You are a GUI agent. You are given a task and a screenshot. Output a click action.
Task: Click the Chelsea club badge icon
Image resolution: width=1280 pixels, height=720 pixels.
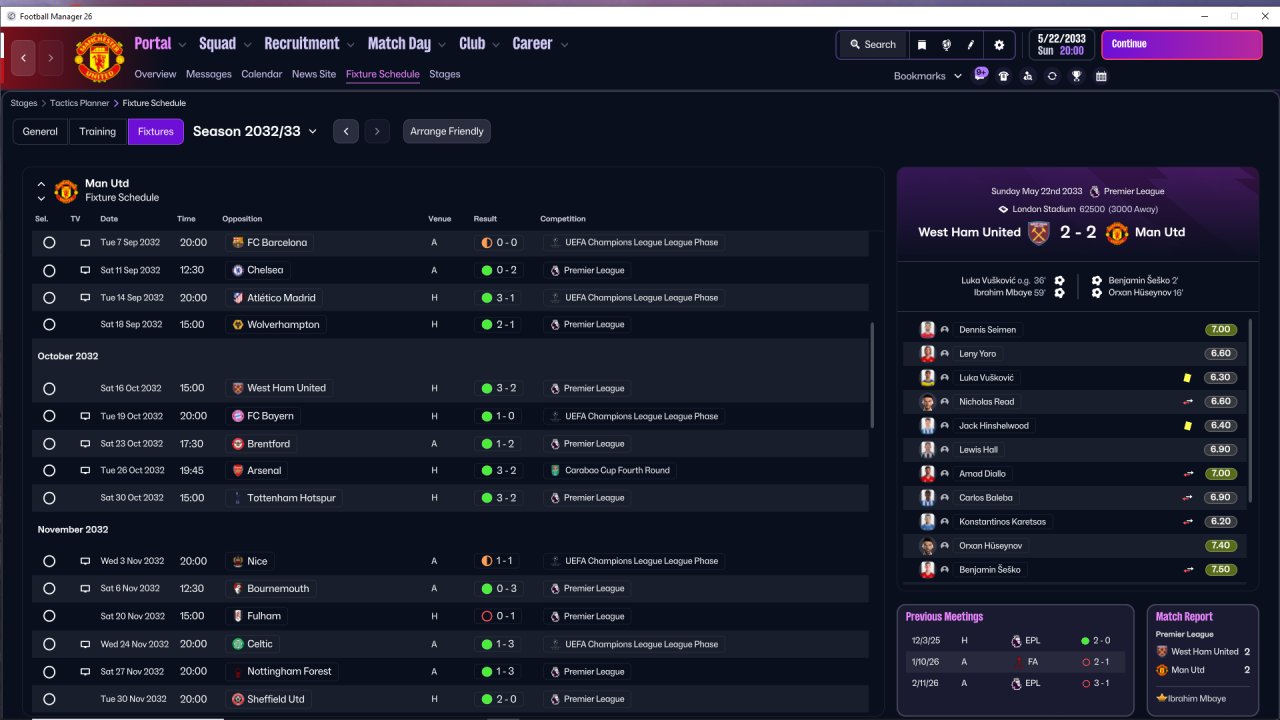point(238,270)
